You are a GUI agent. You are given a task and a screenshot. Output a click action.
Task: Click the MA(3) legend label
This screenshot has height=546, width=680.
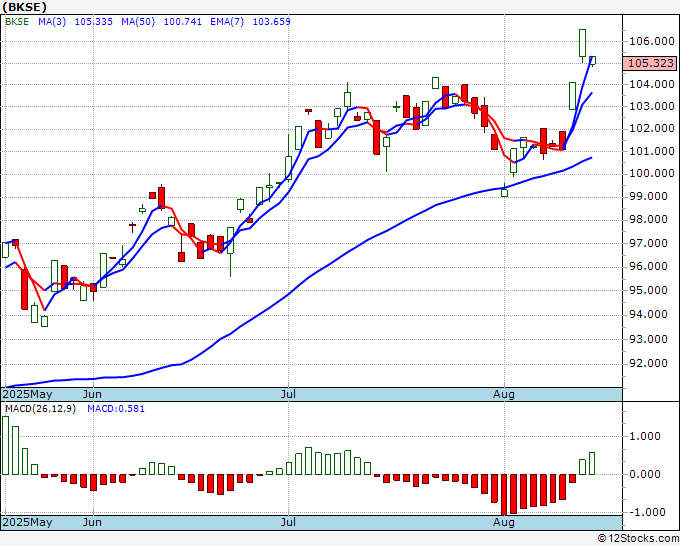[52, 22]
